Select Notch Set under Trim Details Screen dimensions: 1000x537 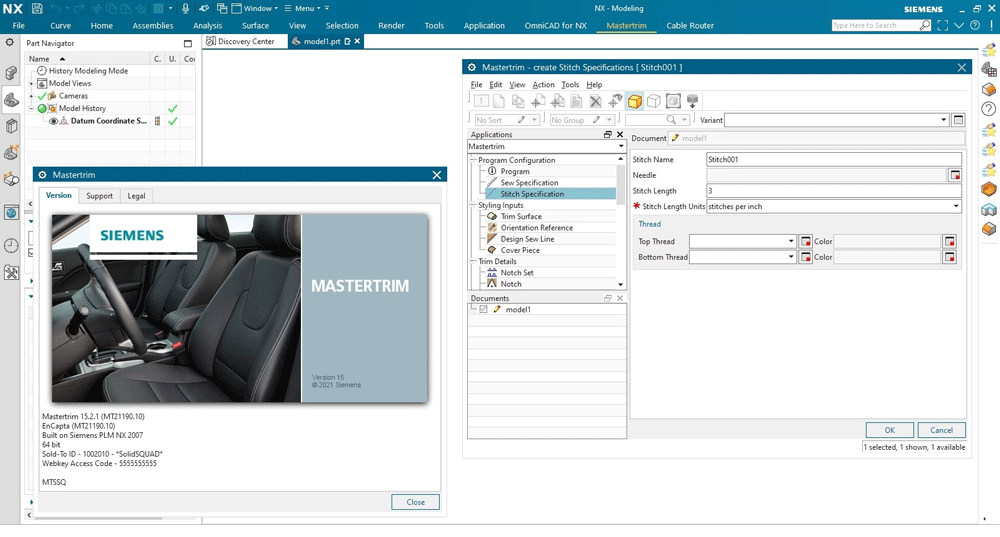517,273
